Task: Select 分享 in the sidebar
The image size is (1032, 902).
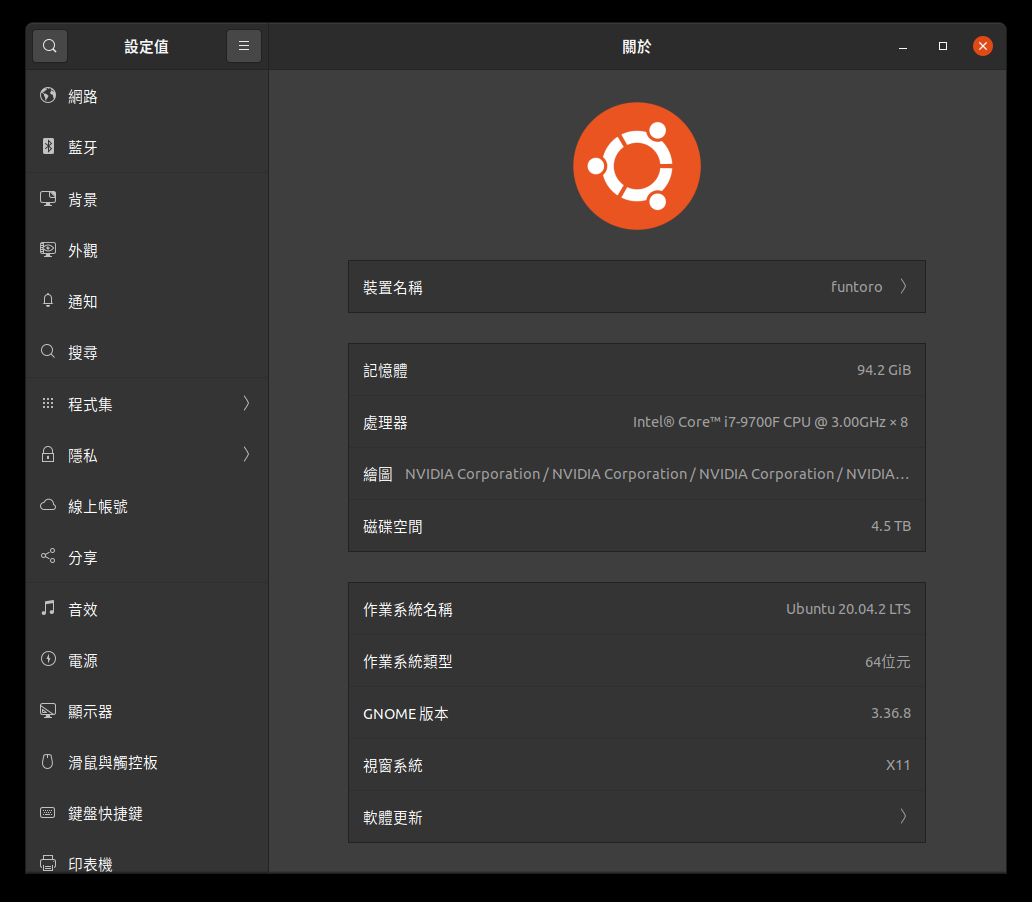Action: [147, 558]
